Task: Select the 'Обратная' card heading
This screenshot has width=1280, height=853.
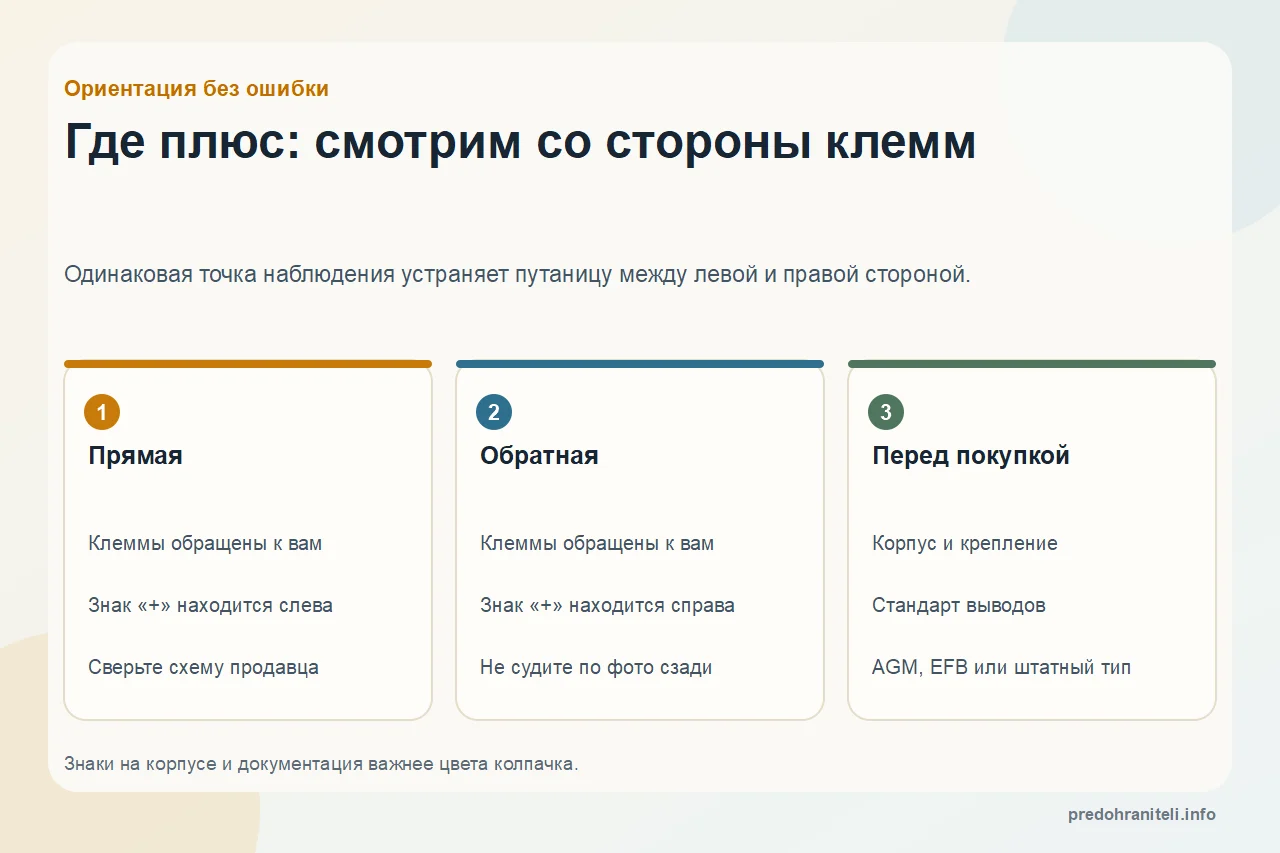Action: pos(539,456)
